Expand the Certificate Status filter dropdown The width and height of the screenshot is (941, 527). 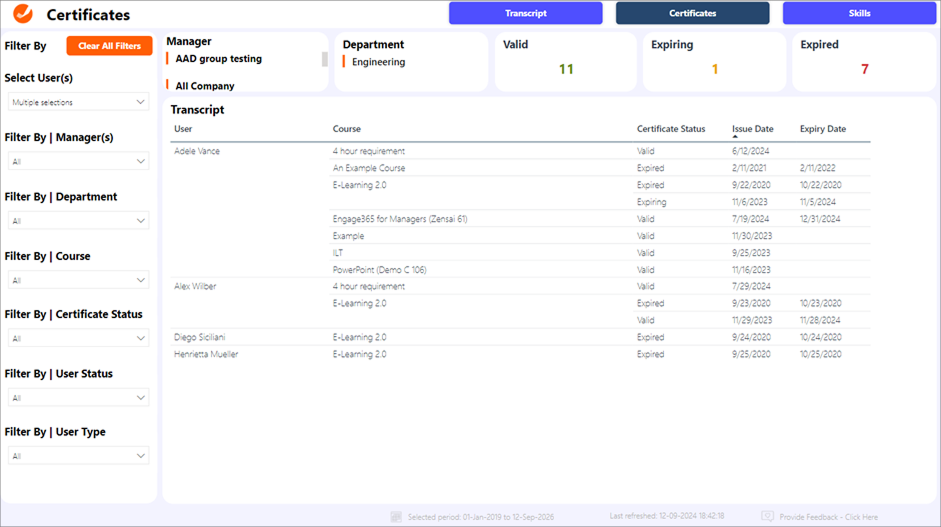pyautogui.click(x=78, y=338)
